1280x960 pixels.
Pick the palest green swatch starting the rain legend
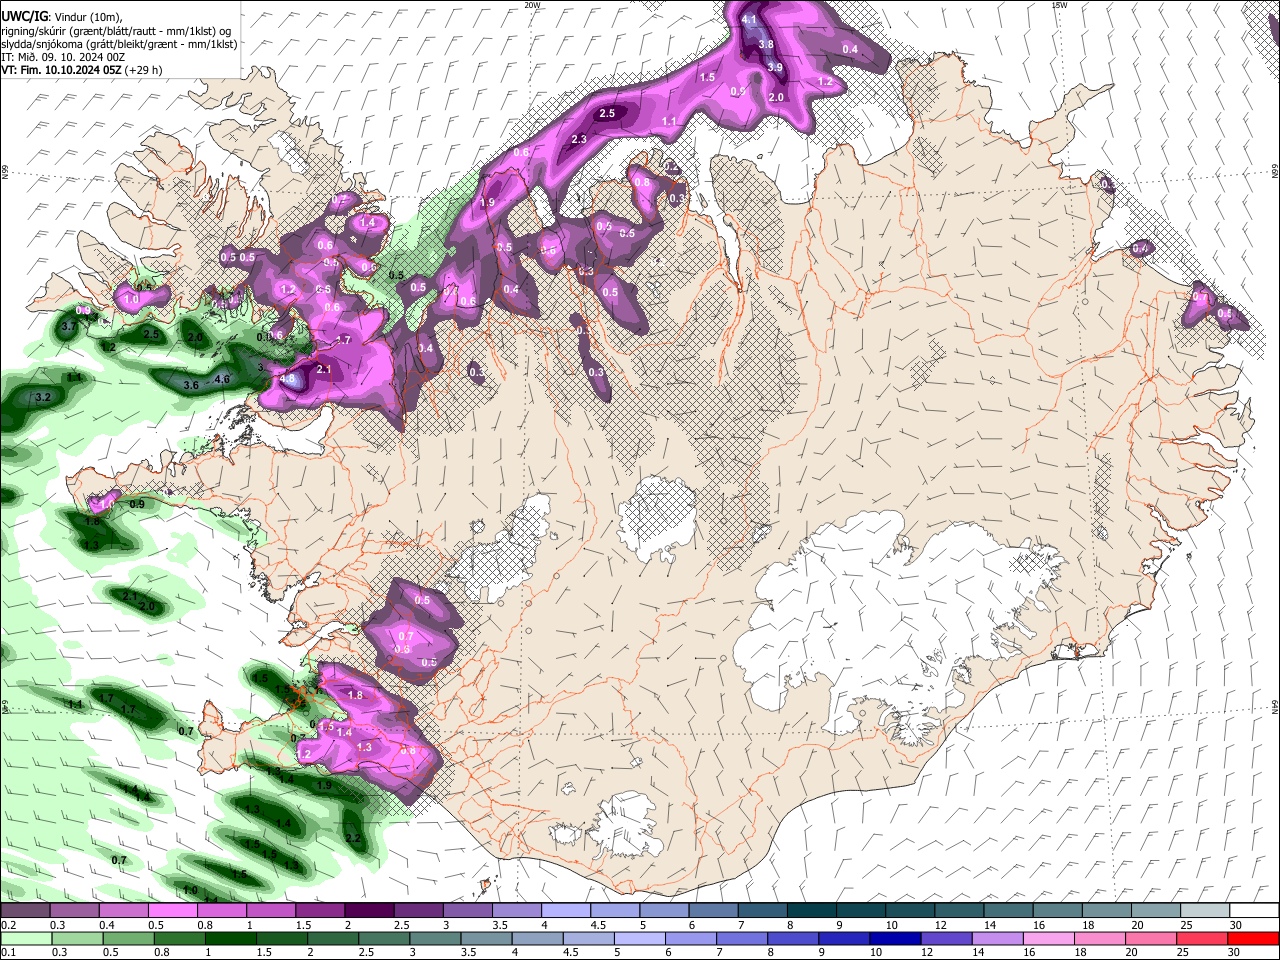tap(26, 938)
